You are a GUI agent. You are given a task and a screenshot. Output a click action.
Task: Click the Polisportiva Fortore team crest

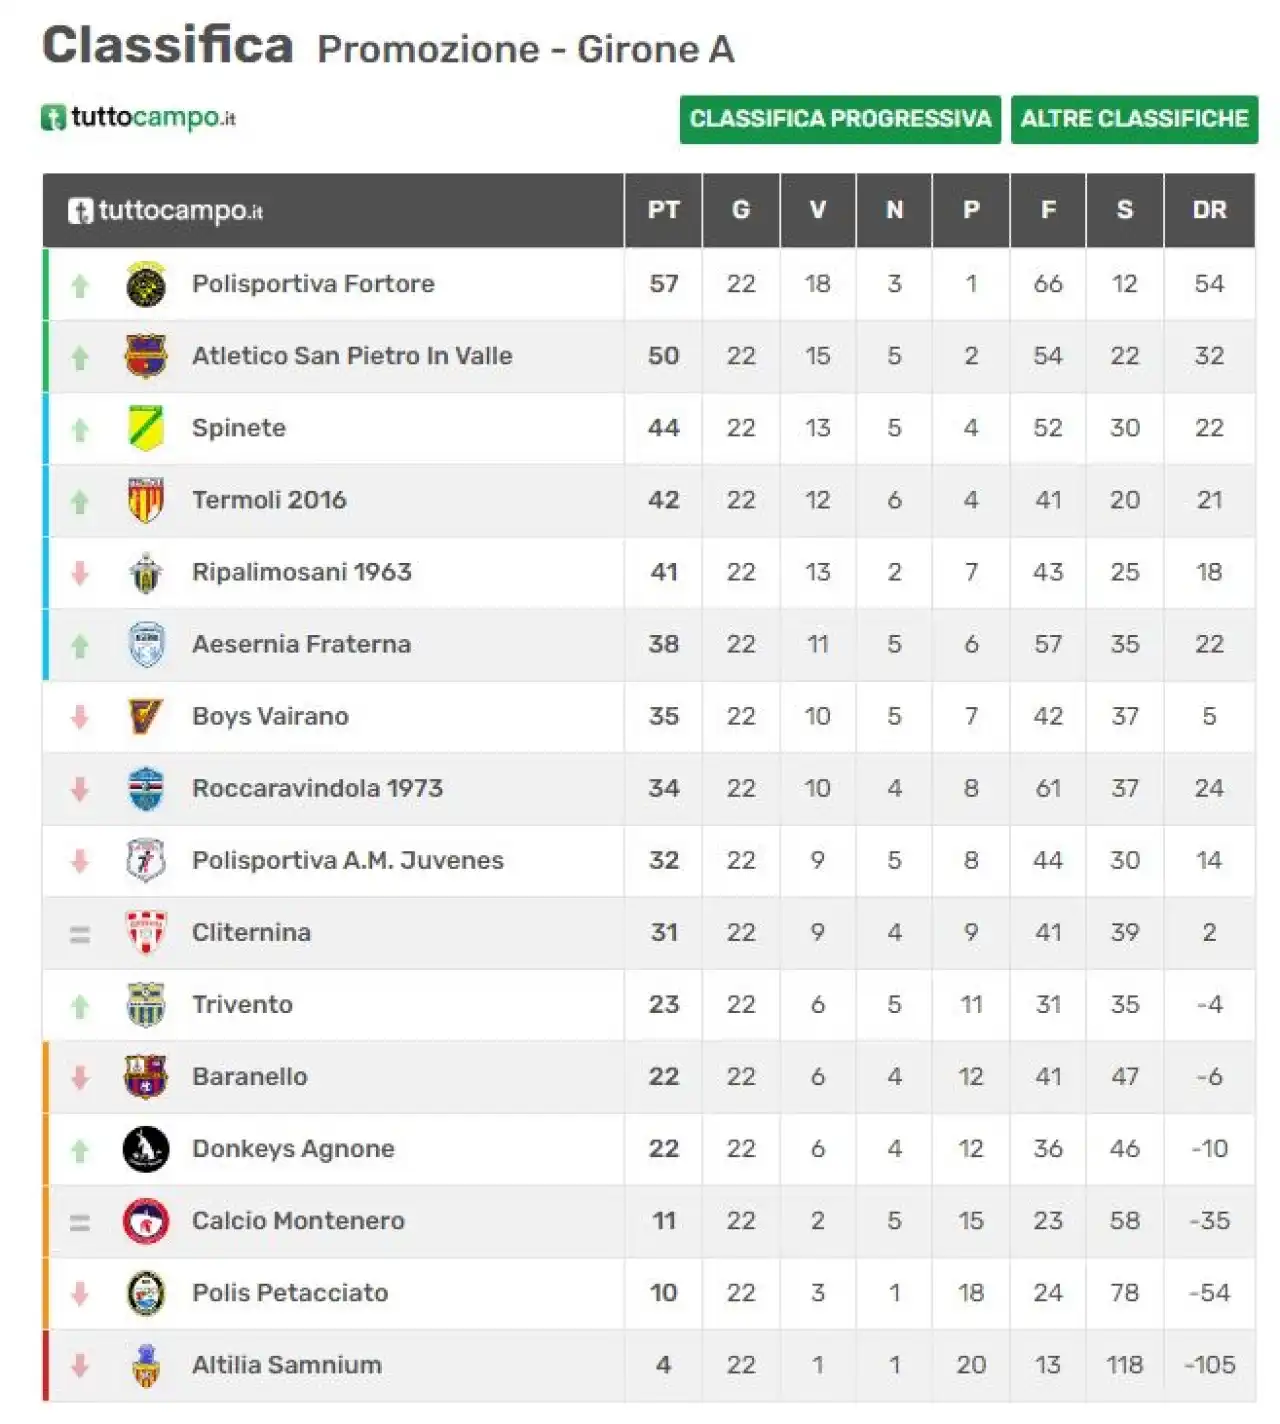coord(146,284)
